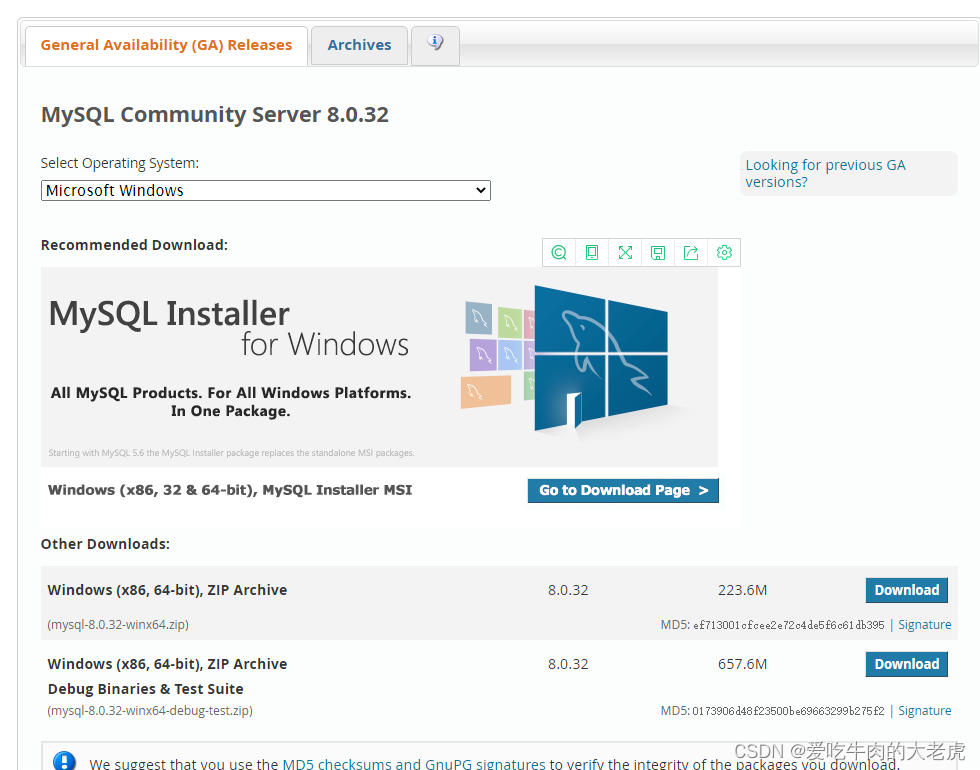Switch to the Archives tab
Screen dimensions: 980x770
pyautogui.click(x=359, y=44)
